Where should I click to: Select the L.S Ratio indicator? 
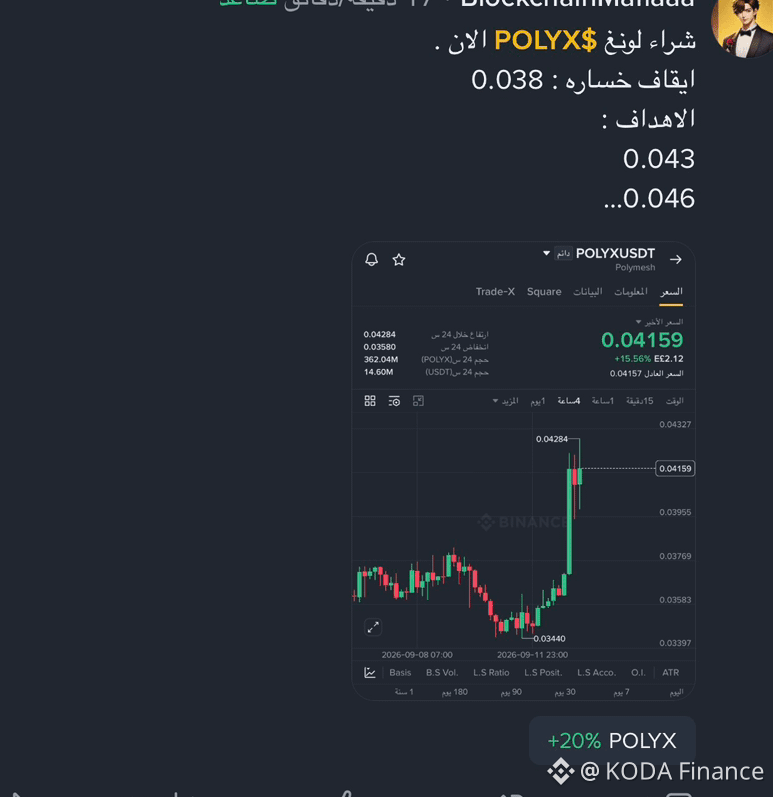point(491,672)
